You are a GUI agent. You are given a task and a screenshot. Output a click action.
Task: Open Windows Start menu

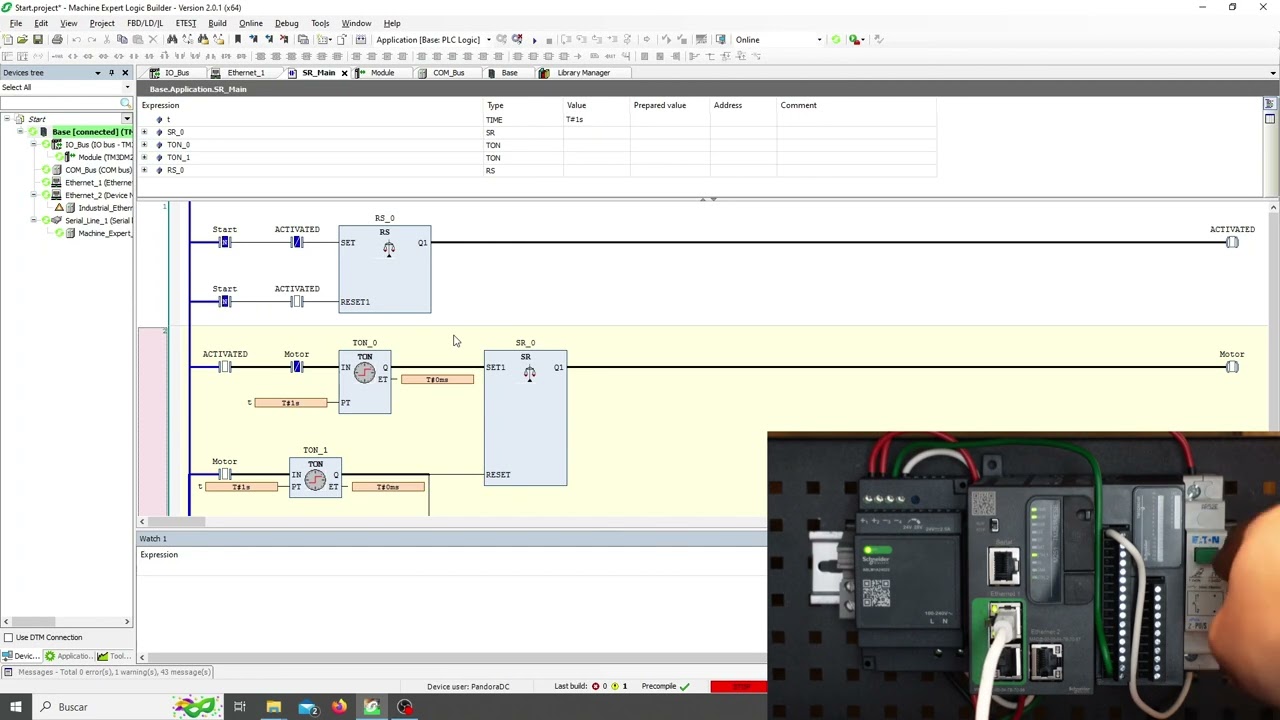click(x=15, y=707)
